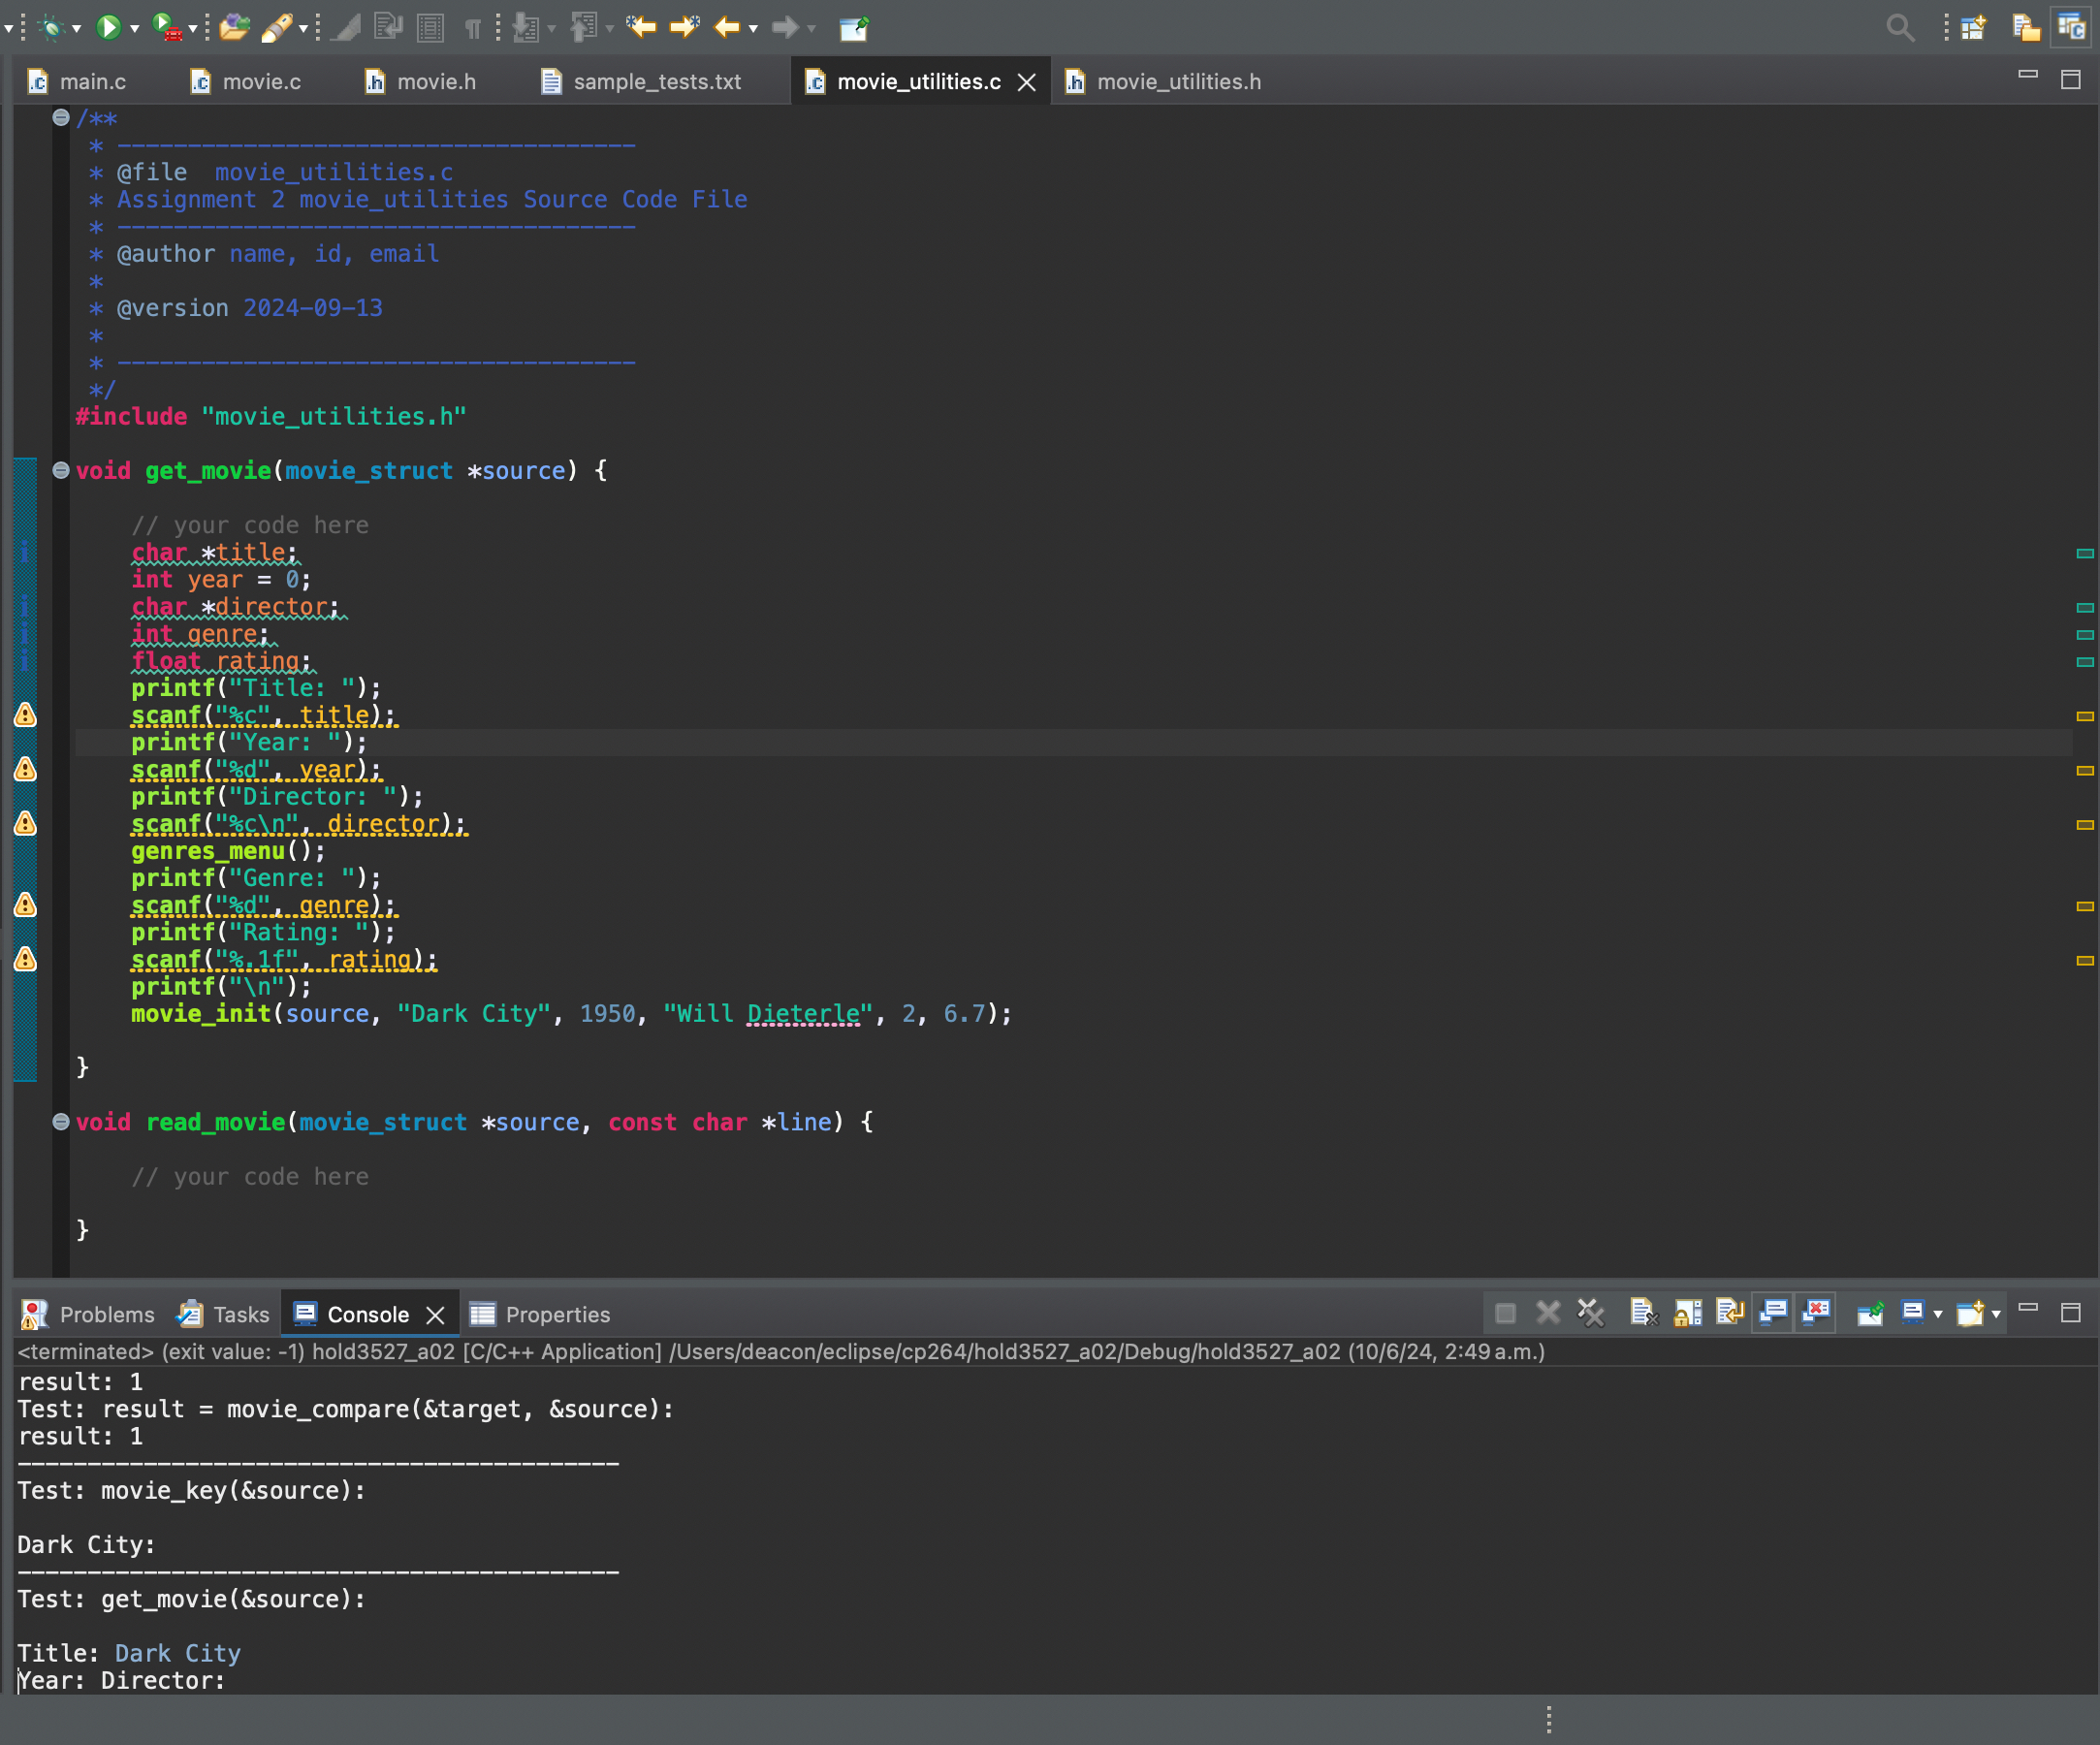
Task: Enable Show Console When Standard Out Changes
Action: 1773,1313
